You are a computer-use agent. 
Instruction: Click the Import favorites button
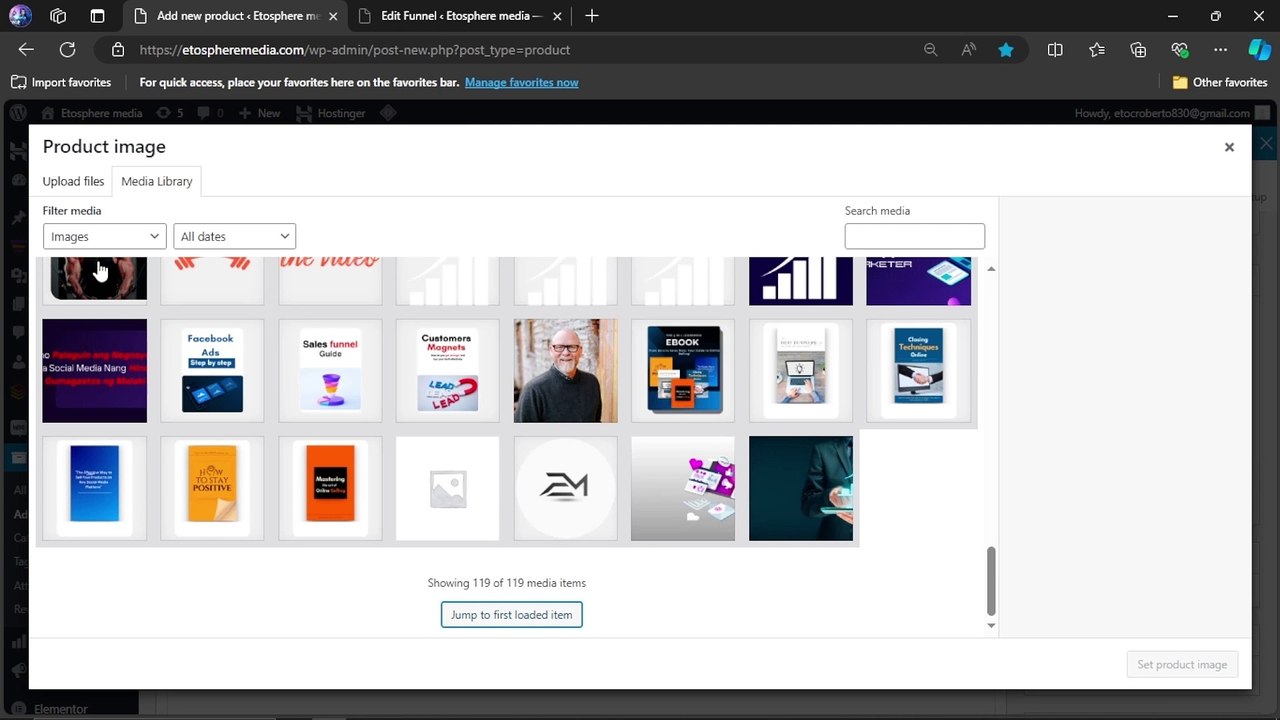[x=61, y=82]
